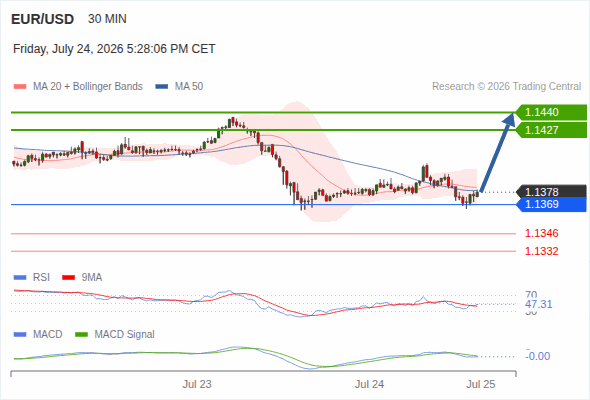Click the RSI 70 level label
This screenshot has width=590, height=400.
(531, 294)
